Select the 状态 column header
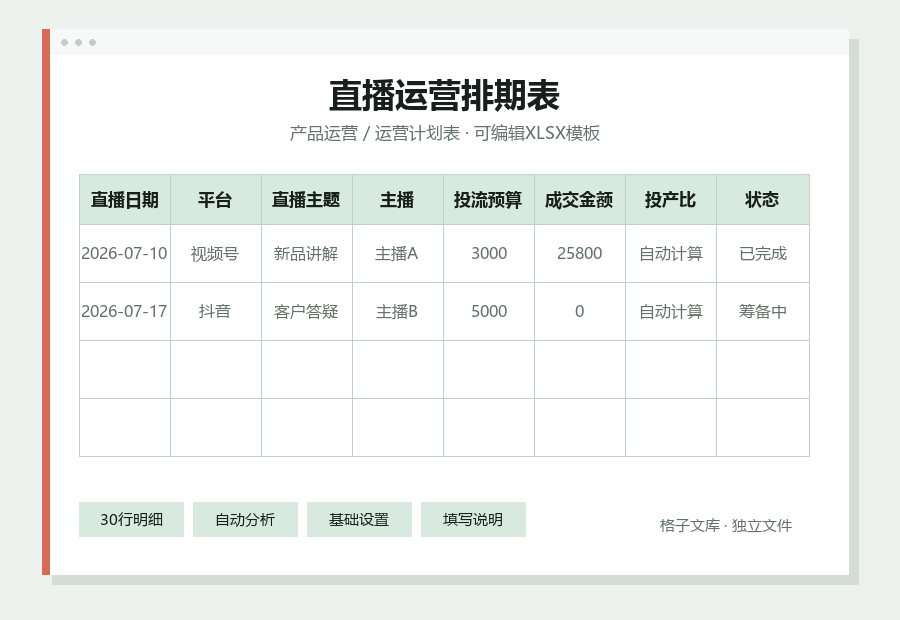This screenshot has width=900, height=620. pyautogui.click(x=763, y=200)
